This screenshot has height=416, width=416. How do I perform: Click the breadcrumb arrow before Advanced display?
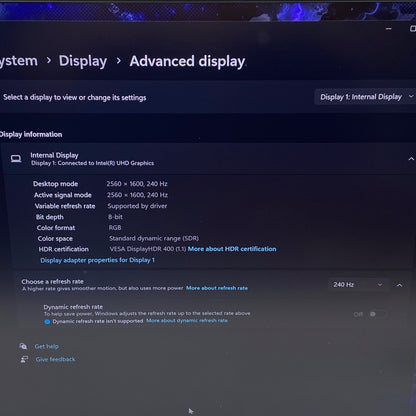click(x=119, y=61)
